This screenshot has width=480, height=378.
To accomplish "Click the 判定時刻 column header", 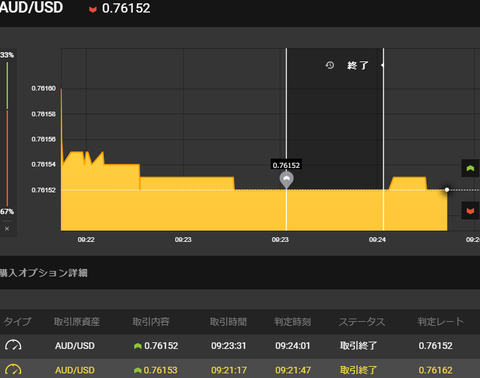I will pos(293,322).
